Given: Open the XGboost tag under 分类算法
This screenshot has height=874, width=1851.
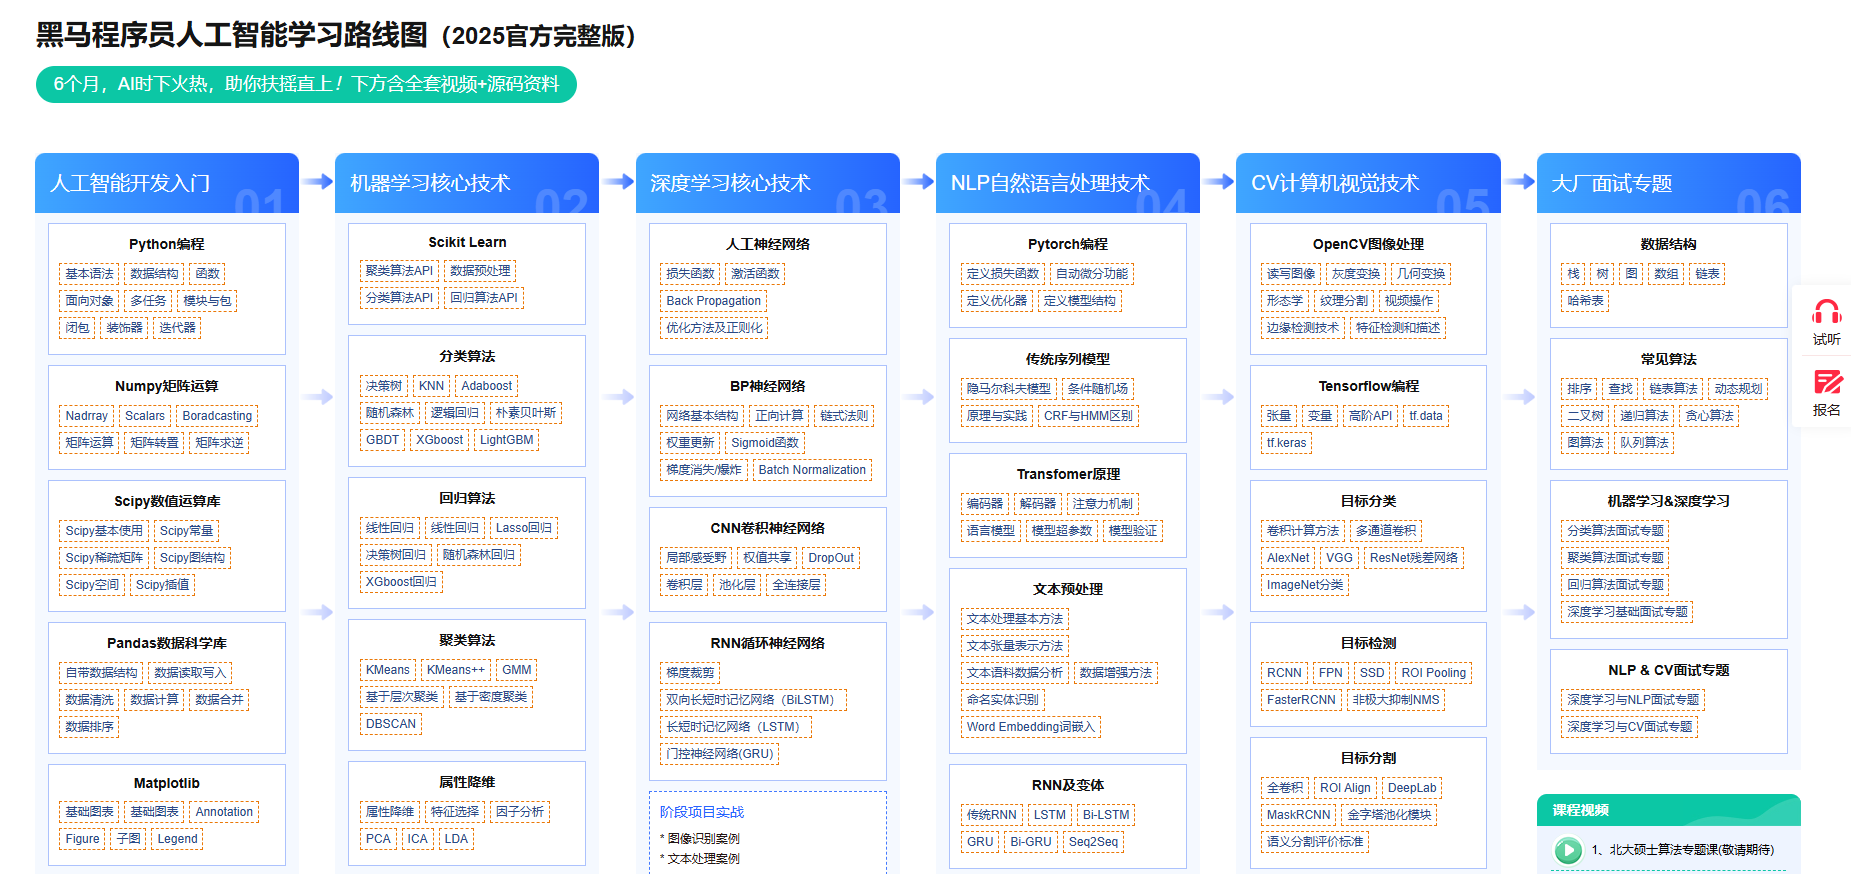Looking at the screenshot, I should [439, 440].
